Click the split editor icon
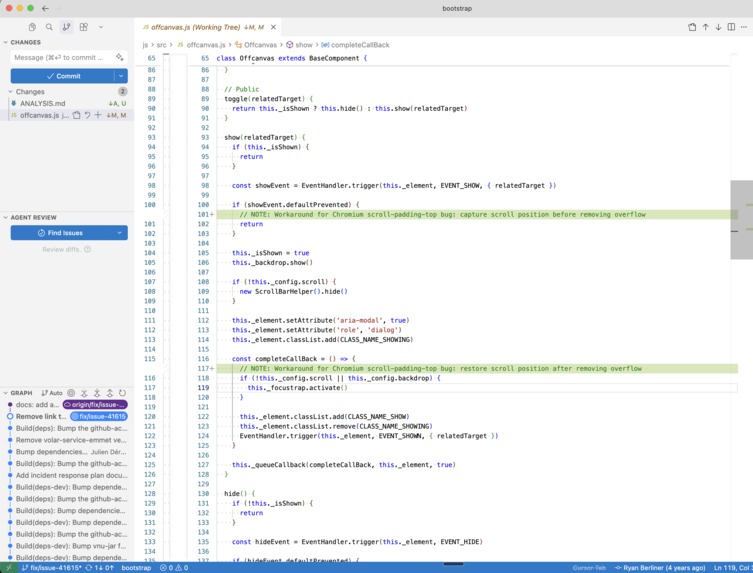The image size is (753, 573). [731, 27]
